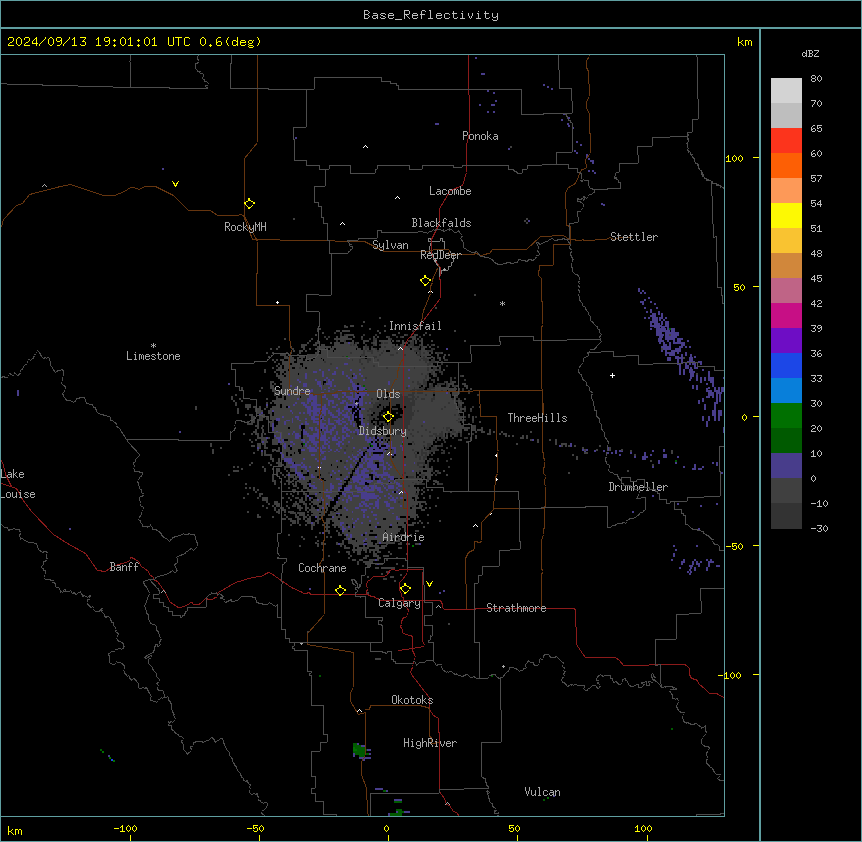862x842 pixels.
Task: Click the purple echo streak northeast of Drumheller
Action: pyautogui.click(x=682, y=357)
